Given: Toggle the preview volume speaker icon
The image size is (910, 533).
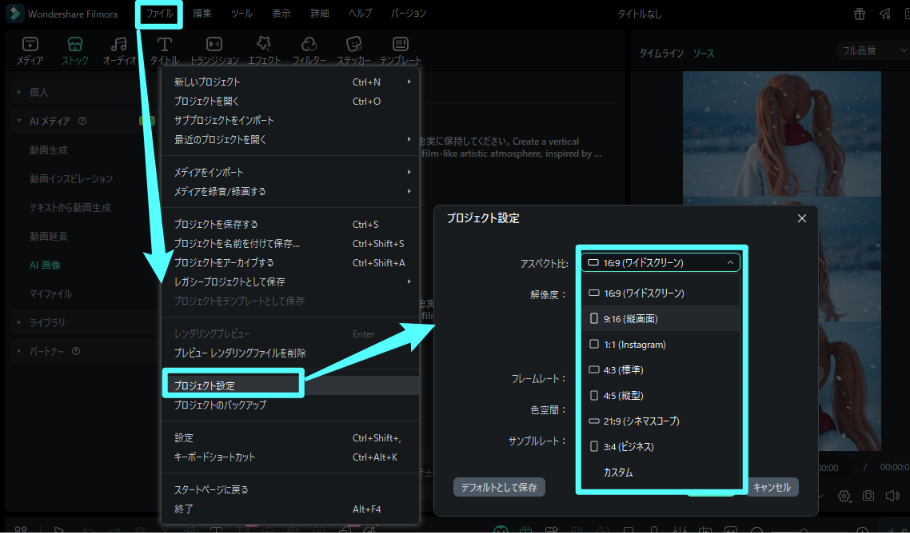Looking at the screenshot, I should (891, 496).
